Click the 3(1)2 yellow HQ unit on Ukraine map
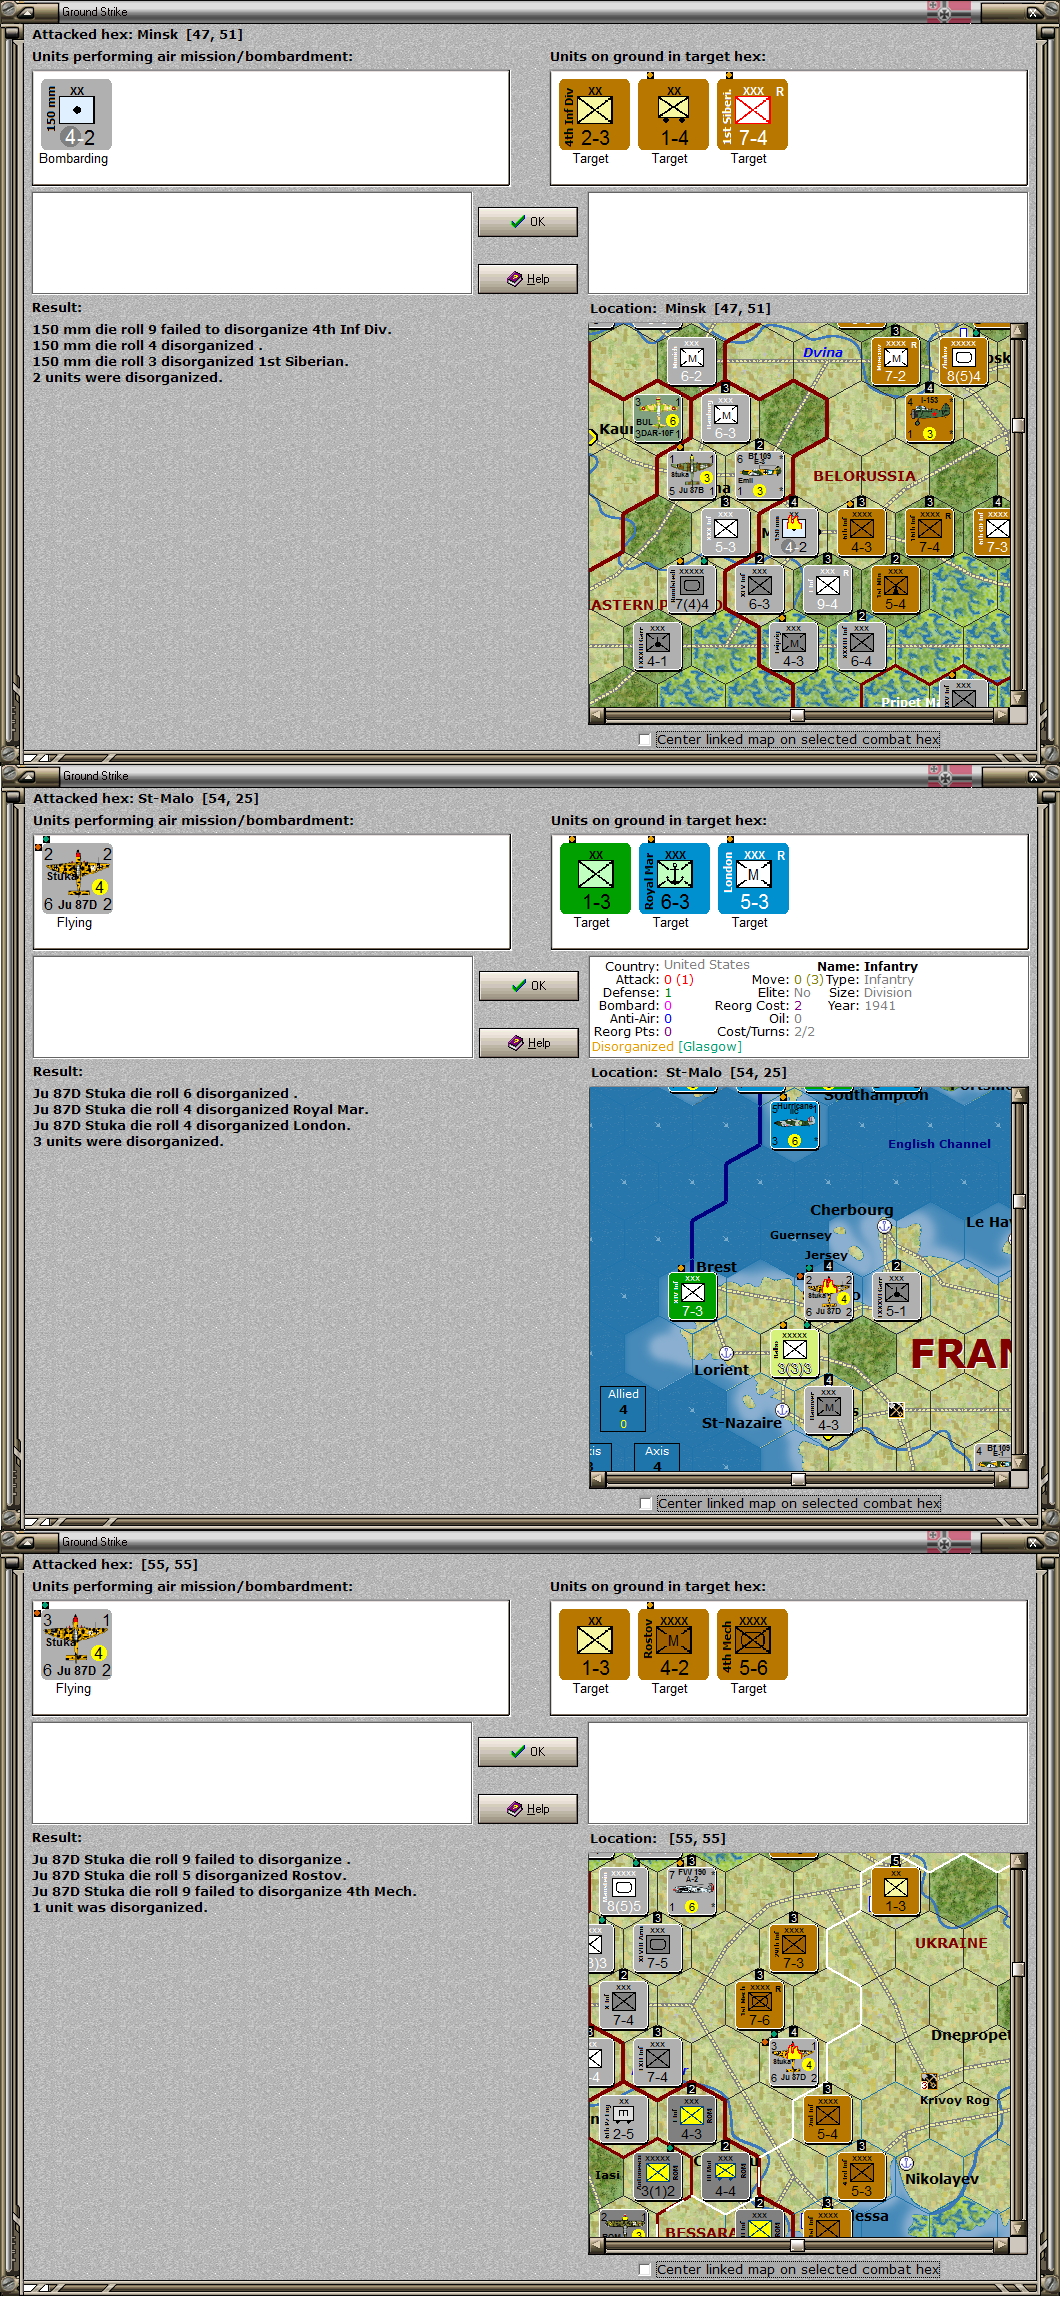This screenshot has width=1060, height=2300. point(658,2176)
